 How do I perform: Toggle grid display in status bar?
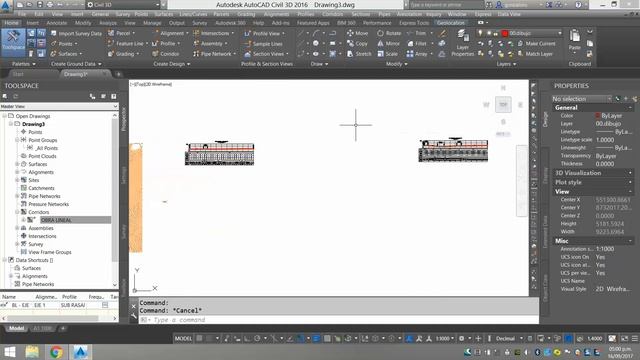[x=200, y=339]
